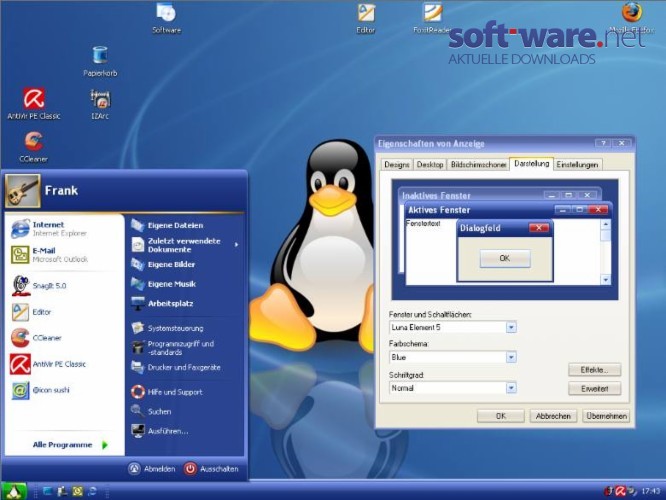Click the Aktives Fenster preview title bar
666x500 pixels.
508,210
